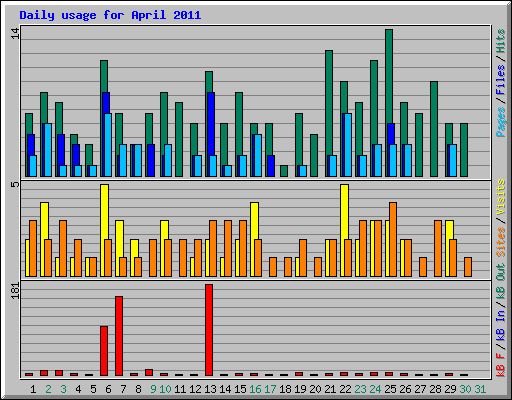Image resolution: width=512 pixels, height=400 pixels.
Task: Click day label '25' on the x-axis
Action: (390, 389)
